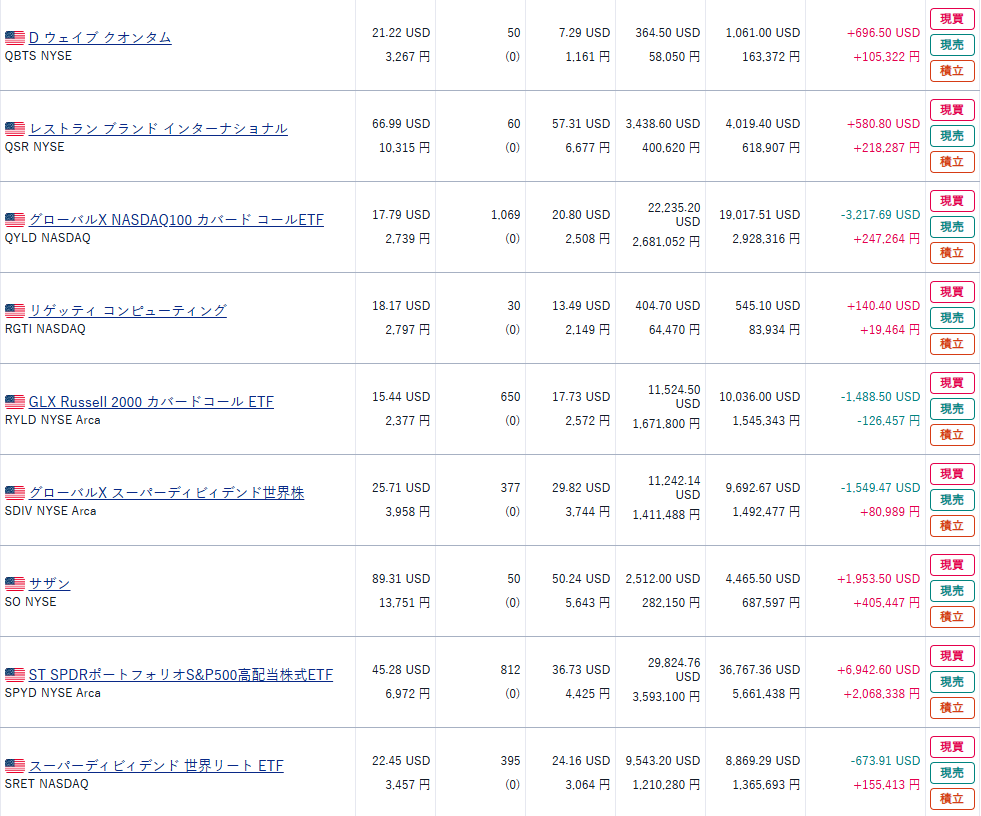
Task: Open the スーパーディビィデンド 世界リート ETF link
Action: (x=156, y=766)
